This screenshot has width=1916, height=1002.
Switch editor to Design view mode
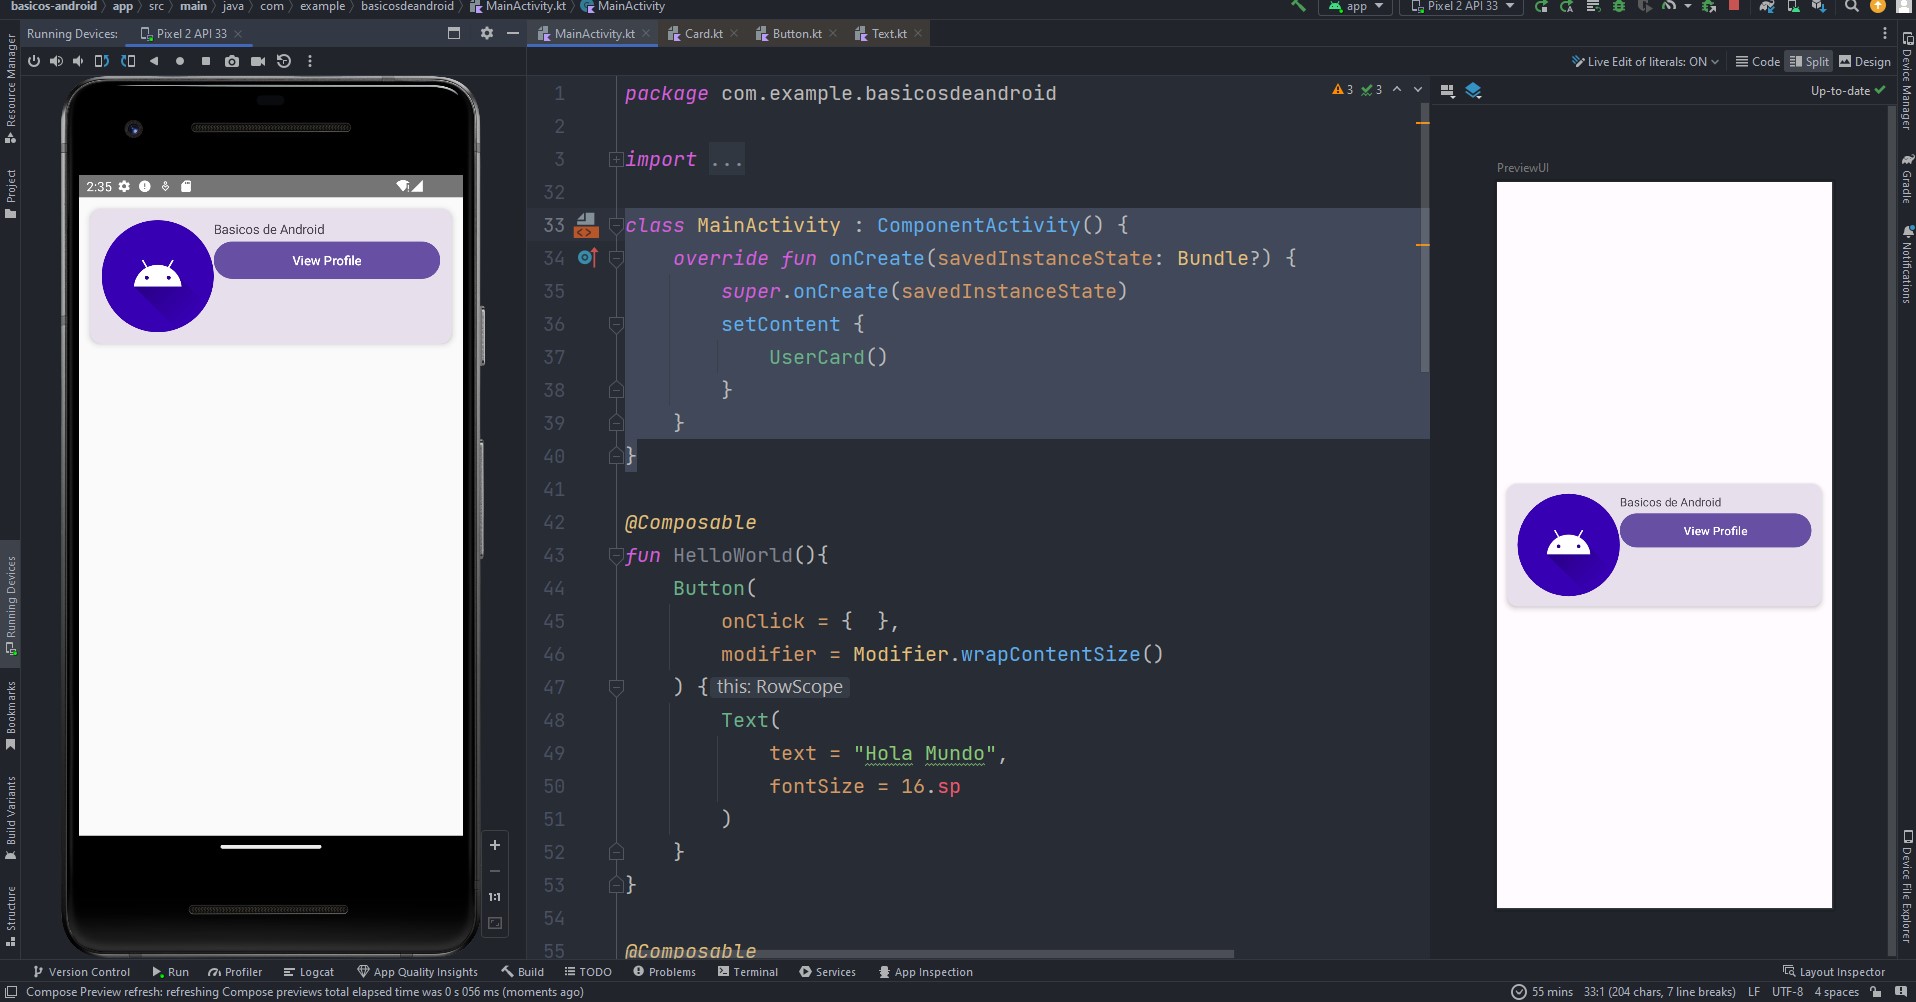[1864, 61]
